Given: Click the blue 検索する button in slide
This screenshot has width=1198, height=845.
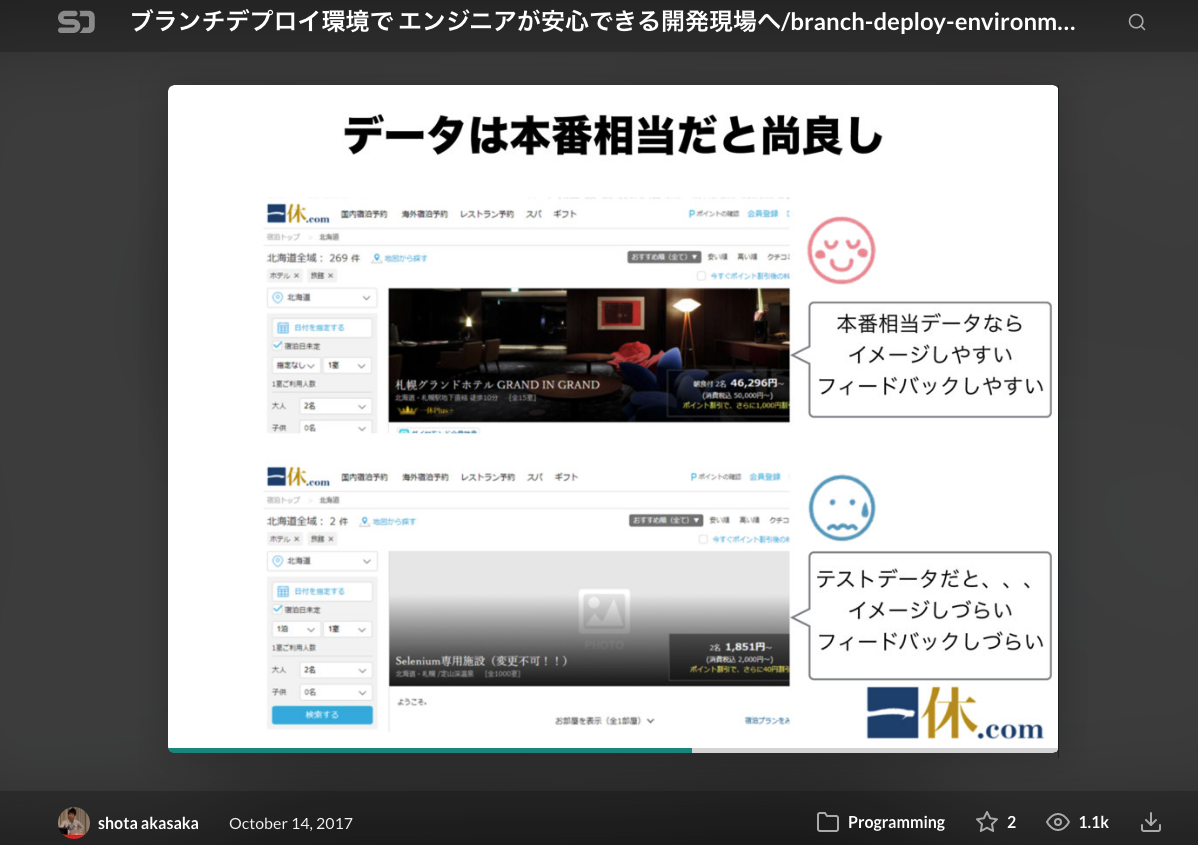Looking at the screenshot, I should 322,715.
